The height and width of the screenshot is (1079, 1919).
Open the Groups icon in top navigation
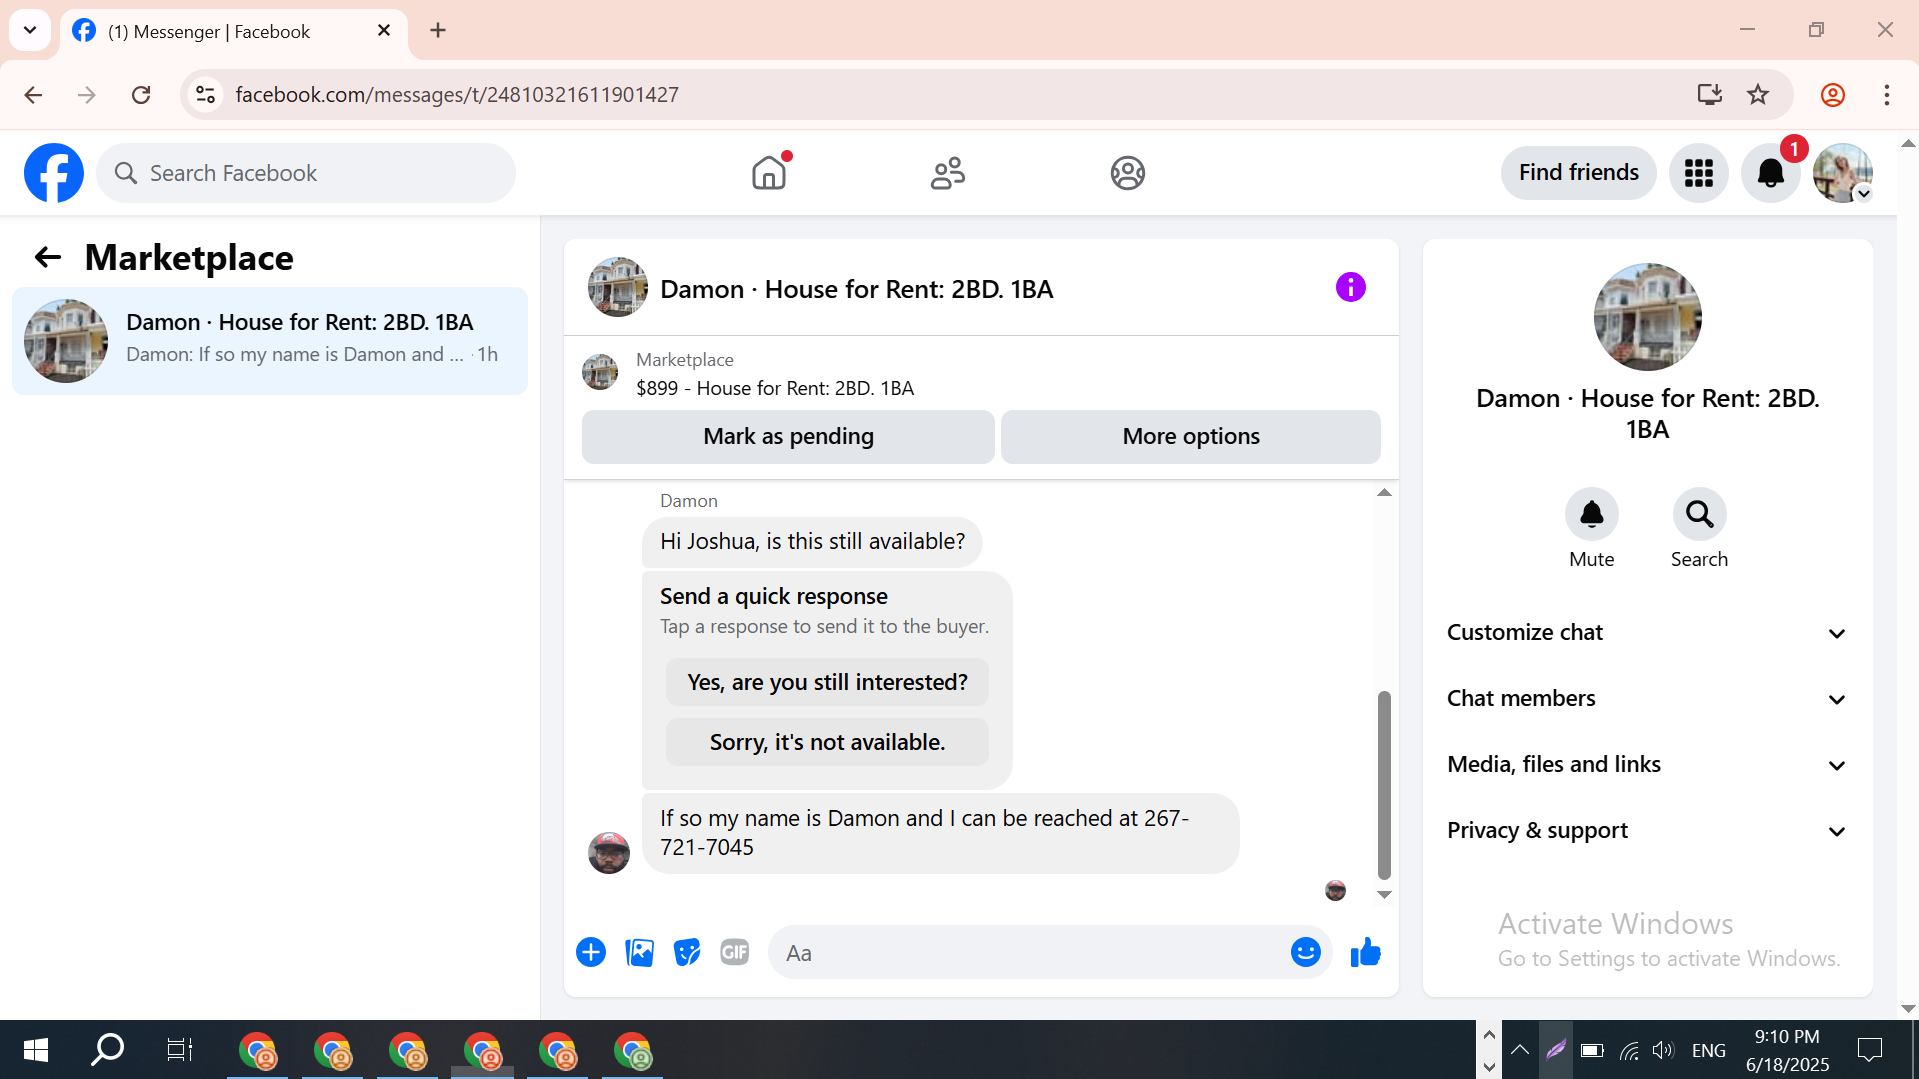[x=1127, y=173]
